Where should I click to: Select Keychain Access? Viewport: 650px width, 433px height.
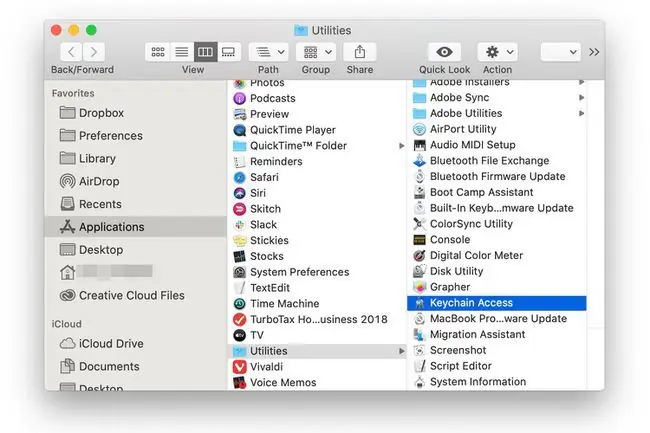click(x=497, y=303)
